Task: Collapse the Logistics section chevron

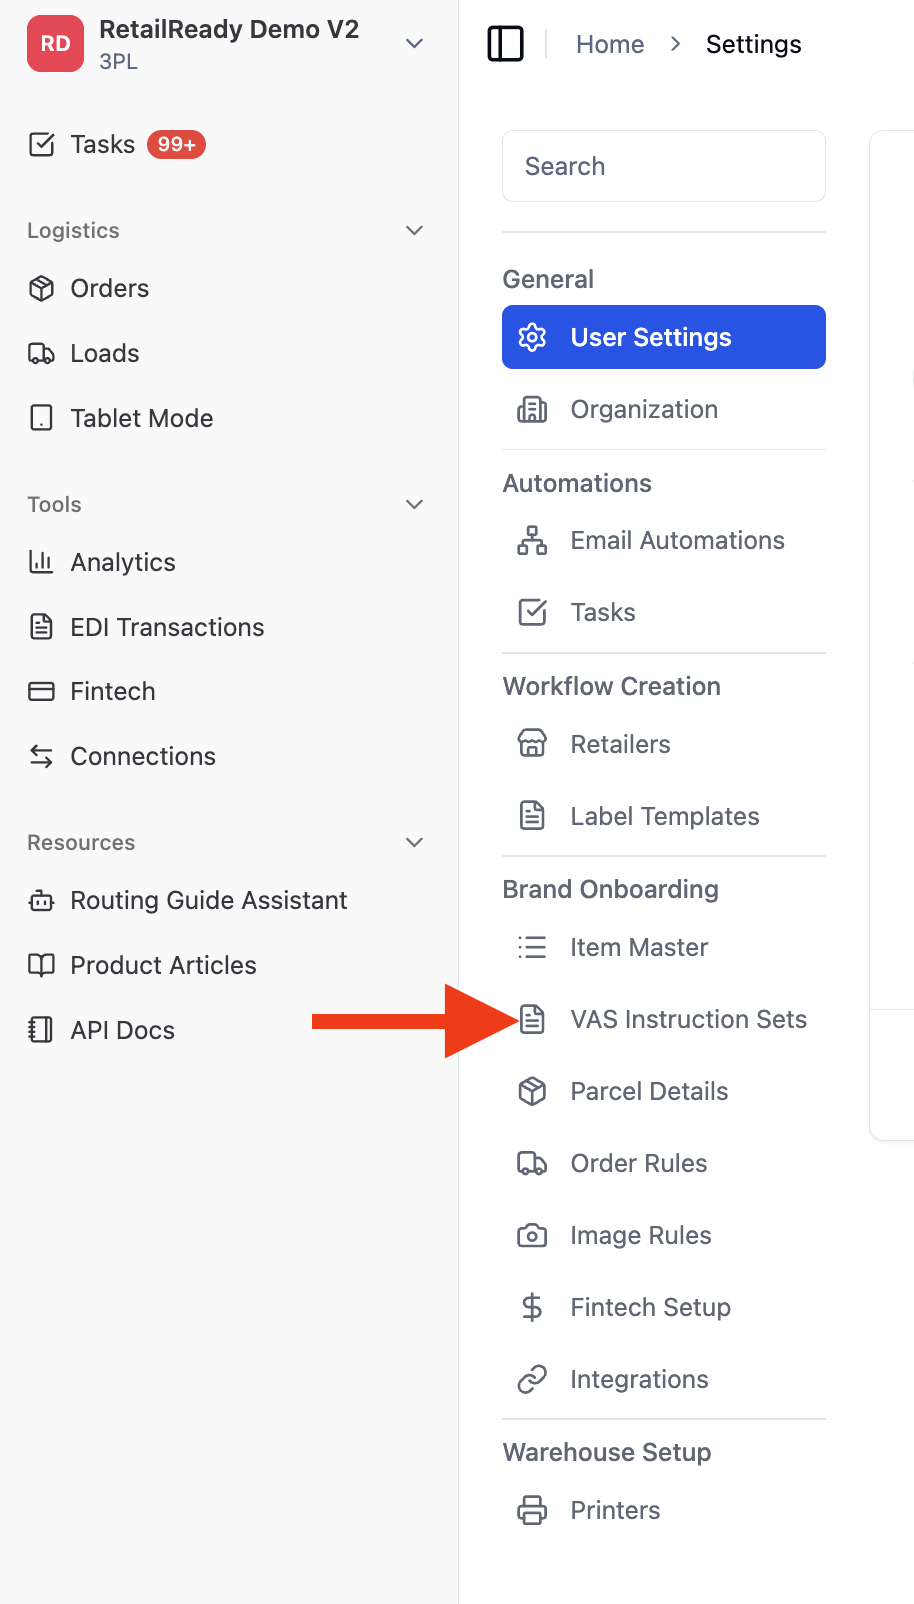Action: [x=415, y=231]
